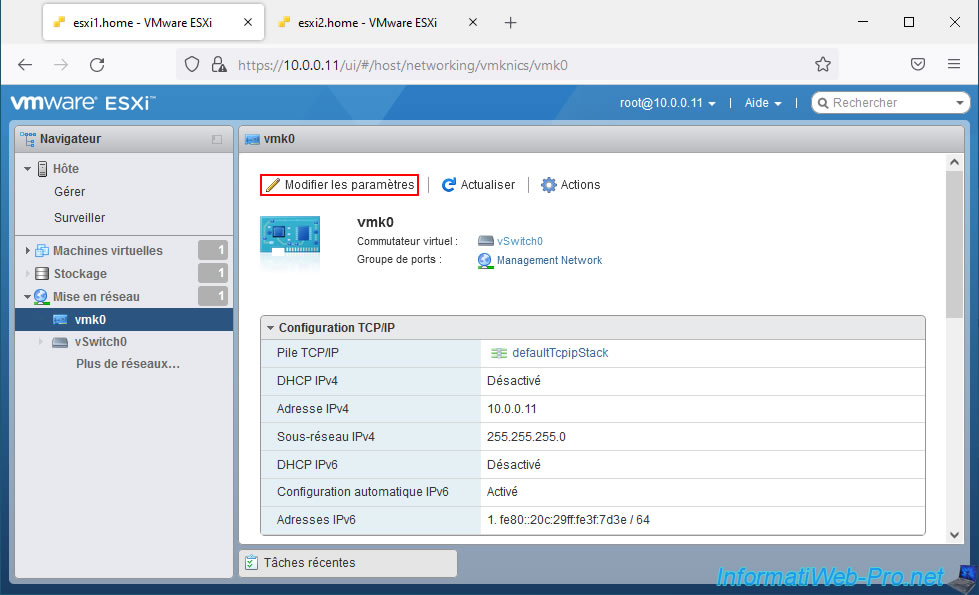Reload the page with the refresh icon
The width and height of the screenshot is (979, 595).
point(97,65)
